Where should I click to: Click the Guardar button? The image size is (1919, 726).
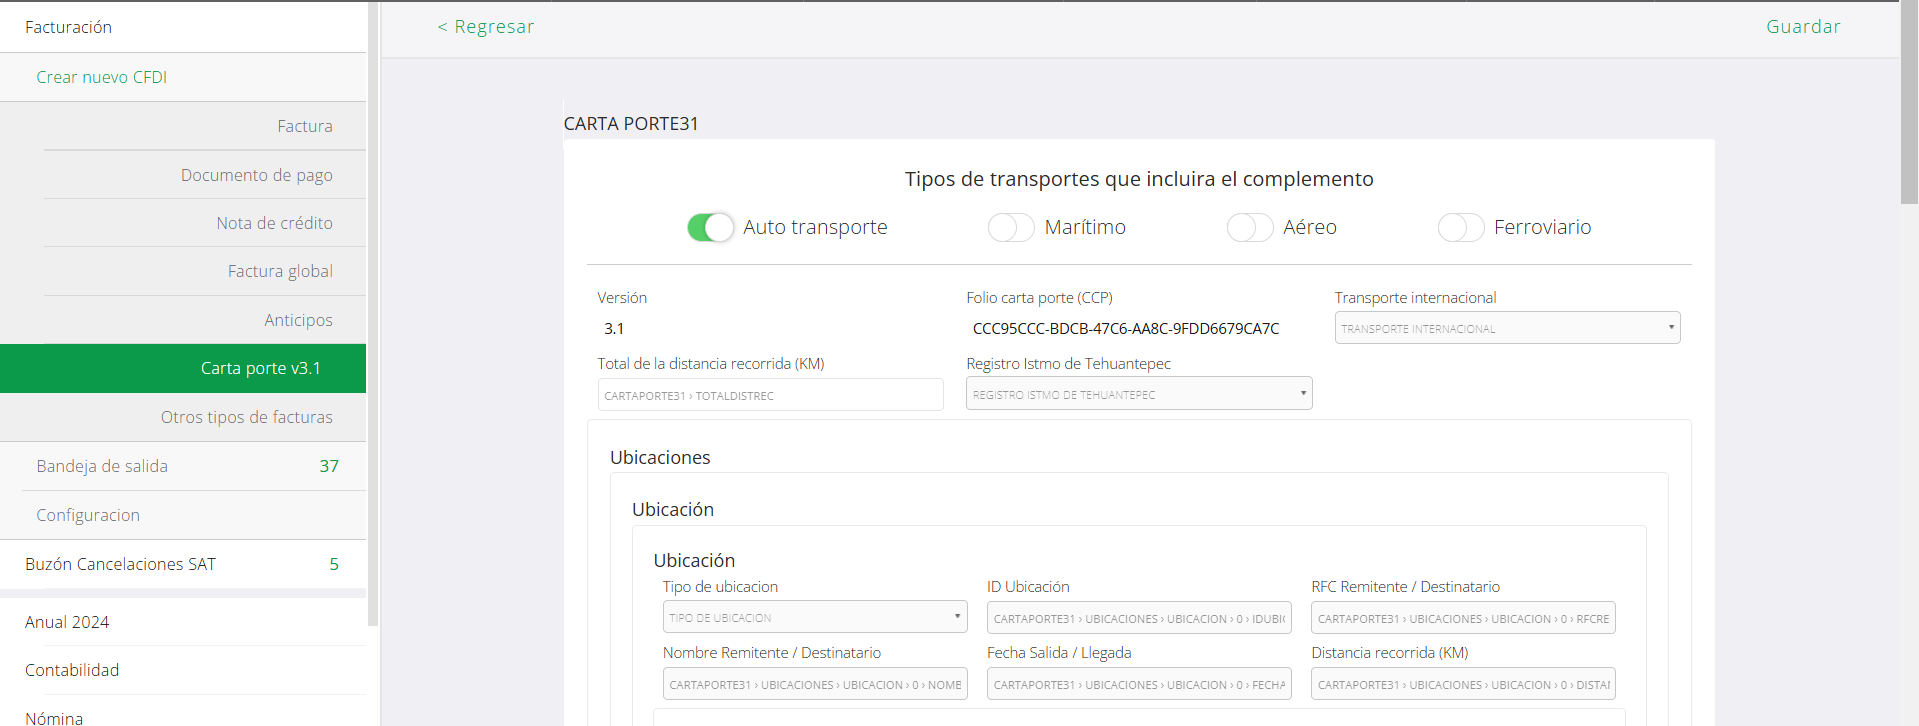coord(1802,27)
